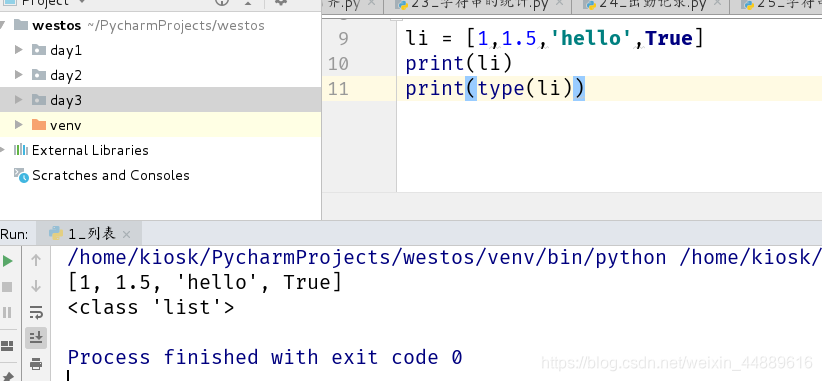This screenshot has width=822, height=381.
Task: Click line number 11 in gutter
Action: (338, 89)
